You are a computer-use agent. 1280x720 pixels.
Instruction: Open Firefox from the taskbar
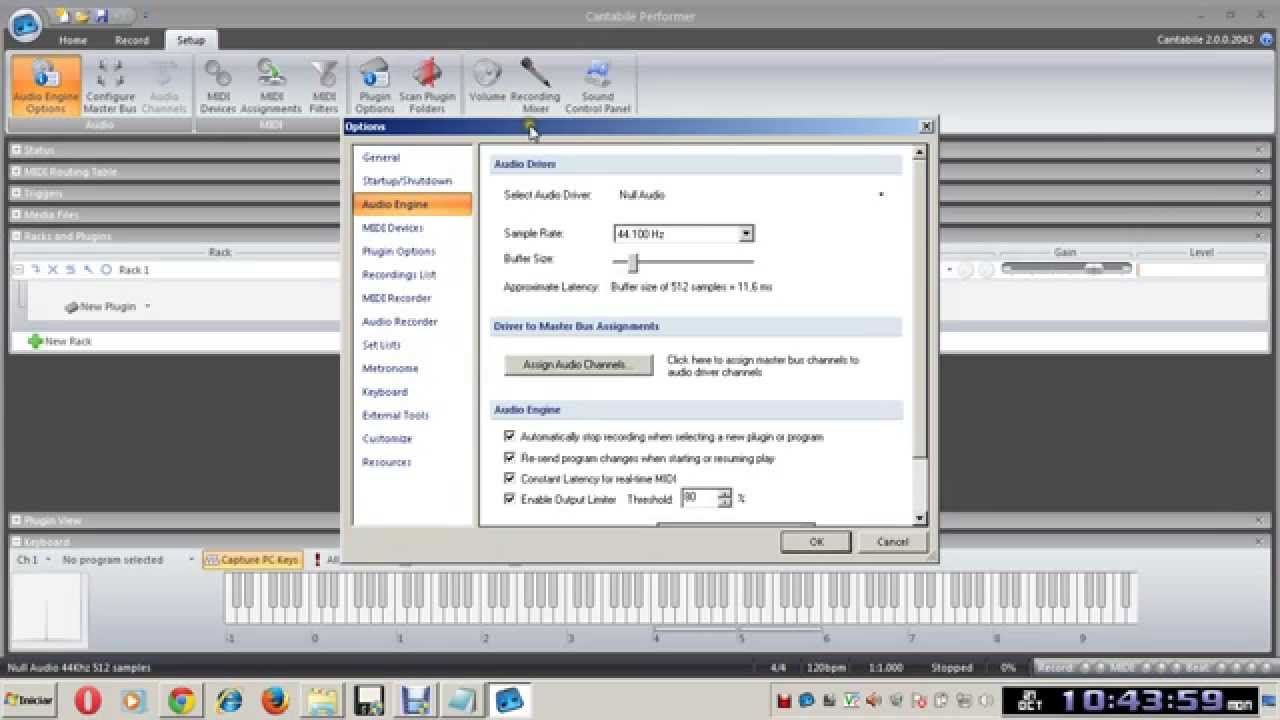coord(275,700)
